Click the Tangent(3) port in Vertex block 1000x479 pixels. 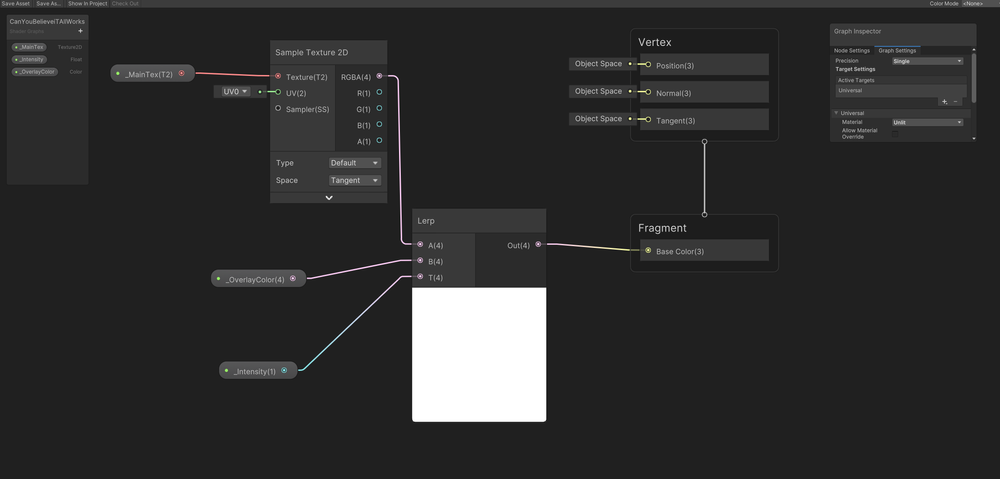(x=648, y=119)
